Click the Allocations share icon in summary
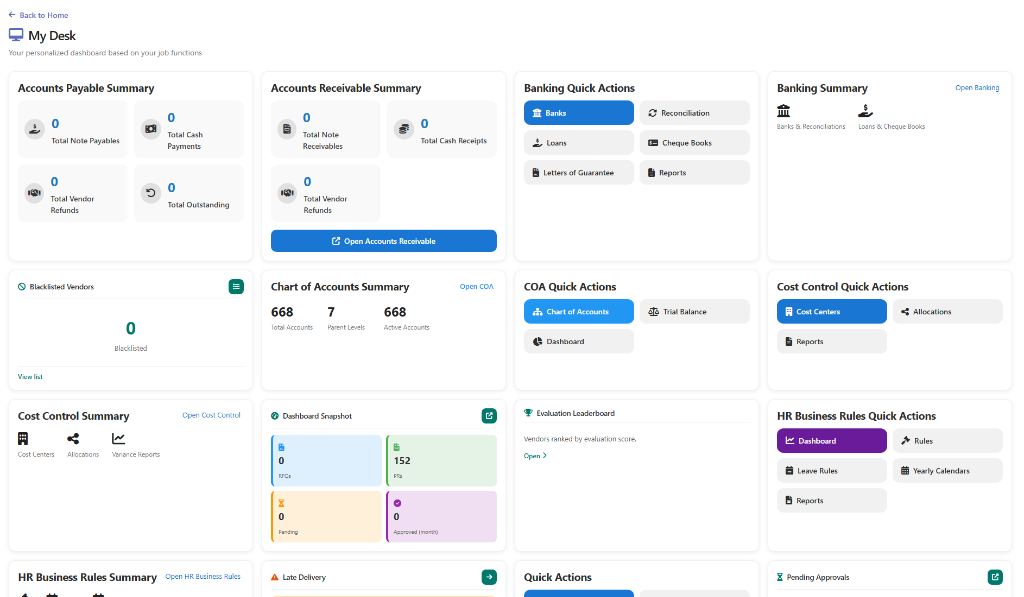The image size is (1024, 597). click(73, 439)
